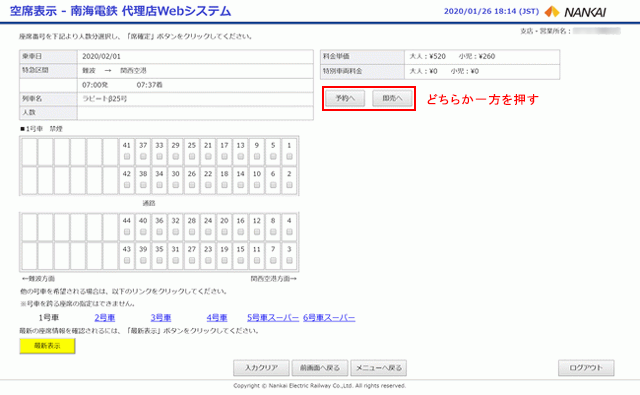
Task: Select seat 33 checkbox
Action: pyautogui.click(x=160, y=157)
